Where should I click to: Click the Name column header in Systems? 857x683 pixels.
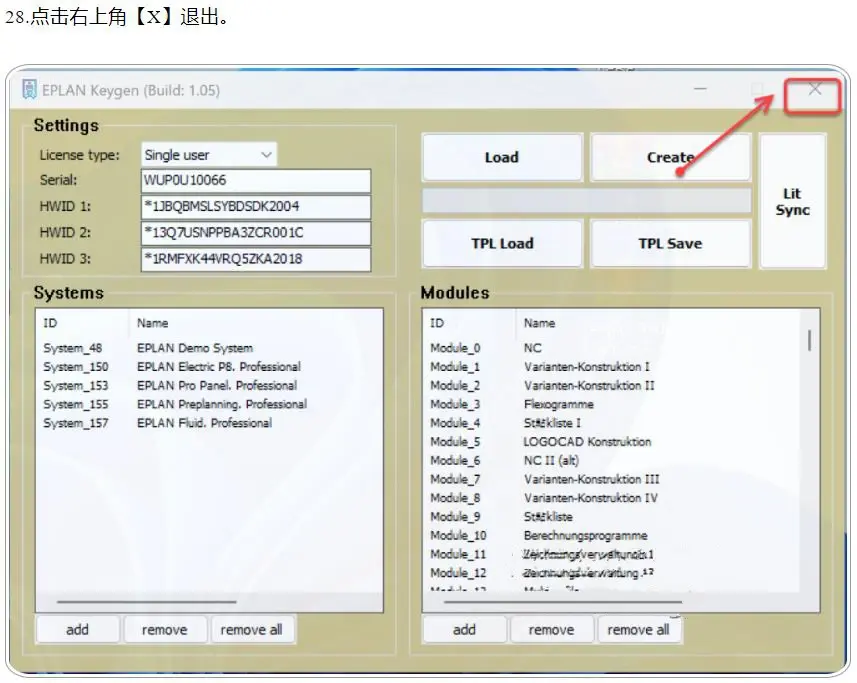(152, 323)
